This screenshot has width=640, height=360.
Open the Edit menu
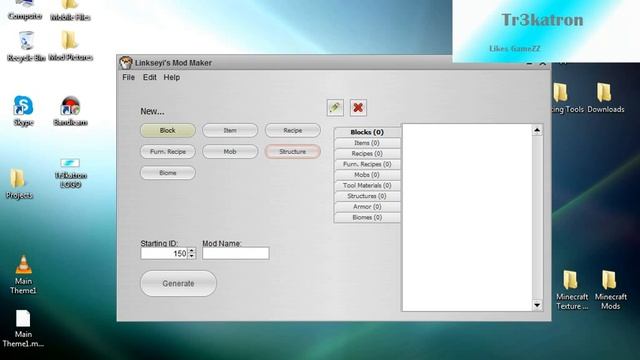click(149, 77)
